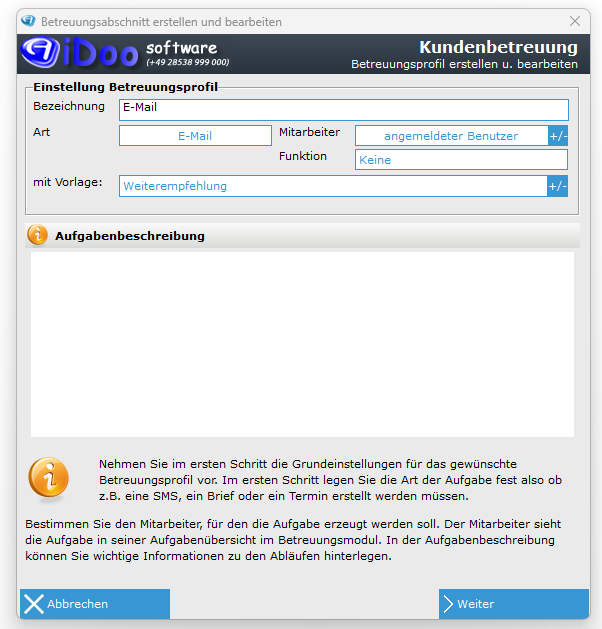Click the window title 'Betreuungsabschnitt erstellen und bearbeiten'
The height and width of the screenshot is (629, 602).
coord(161,22)
